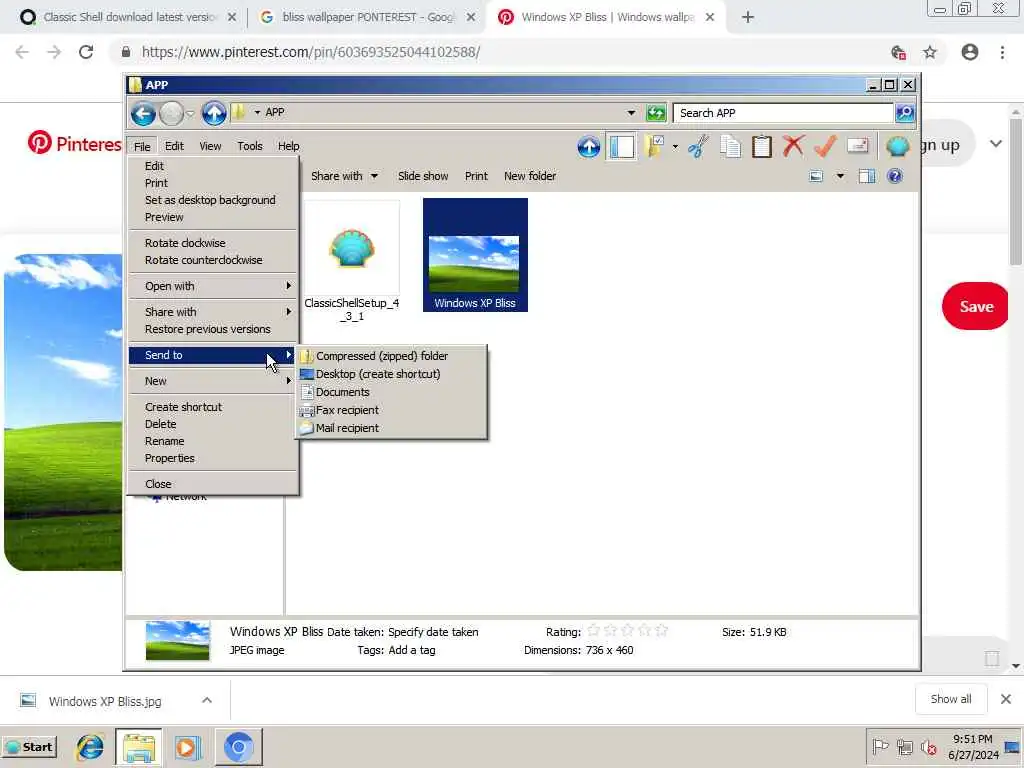Viewport: 1024px width, 768px height.
Task: Choose Fax recipient
Action: point(392,410)
